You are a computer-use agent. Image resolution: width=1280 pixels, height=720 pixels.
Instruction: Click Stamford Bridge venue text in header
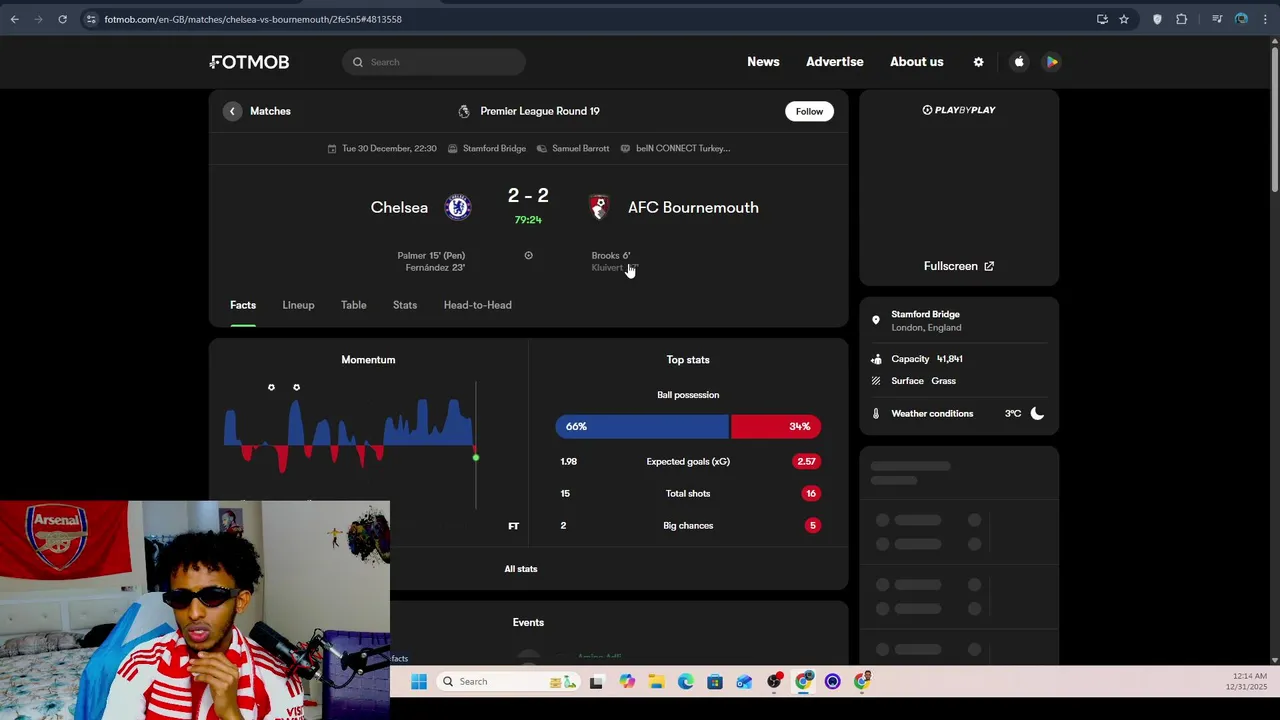(x=494, y=148)
